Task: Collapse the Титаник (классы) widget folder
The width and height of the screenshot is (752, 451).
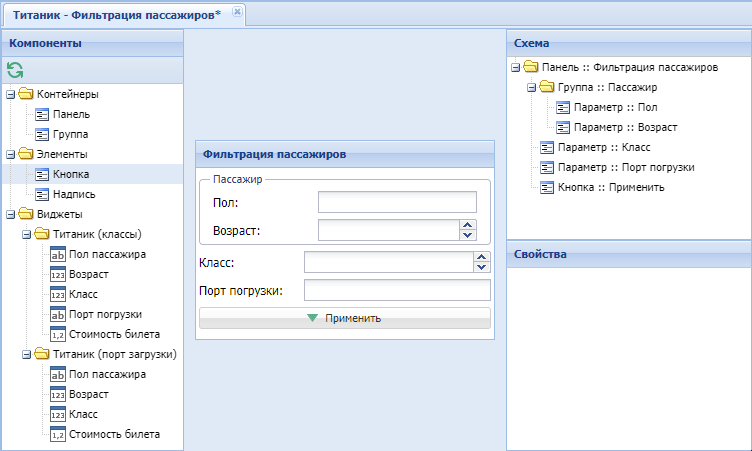Action: pyautogui.click(x=25, y=234)
